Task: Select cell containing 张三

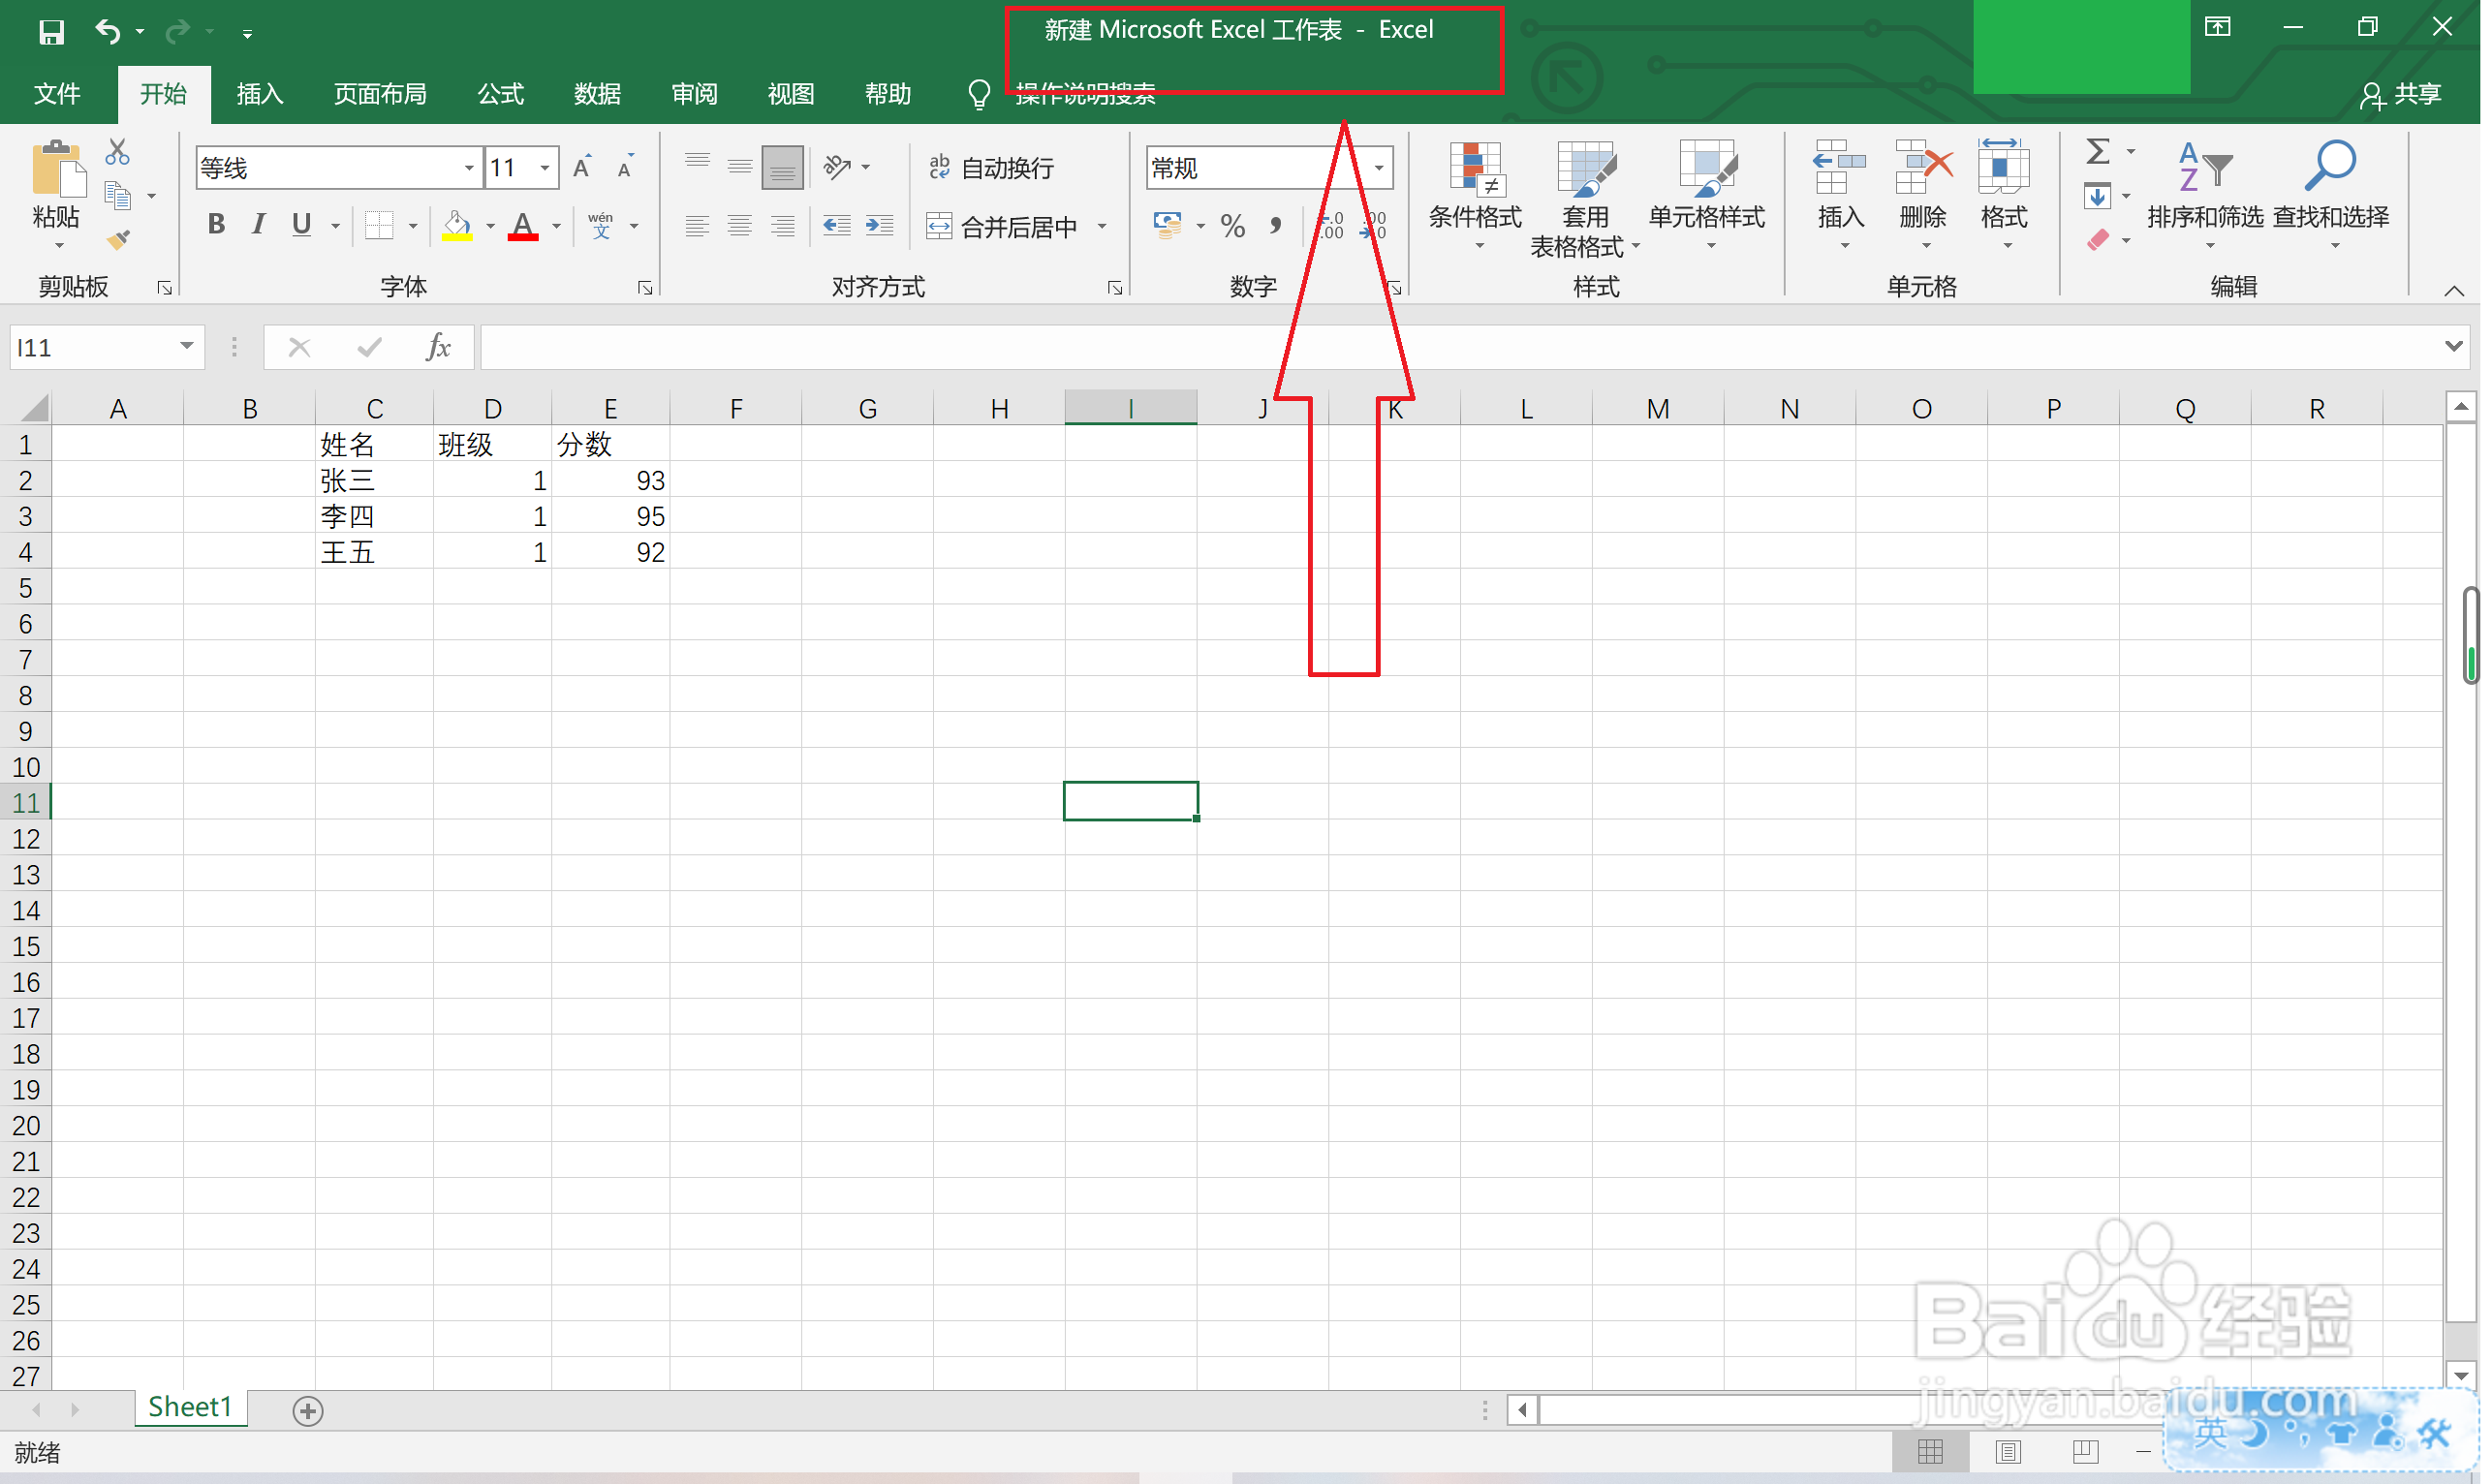Action: [x=375, y=482]
